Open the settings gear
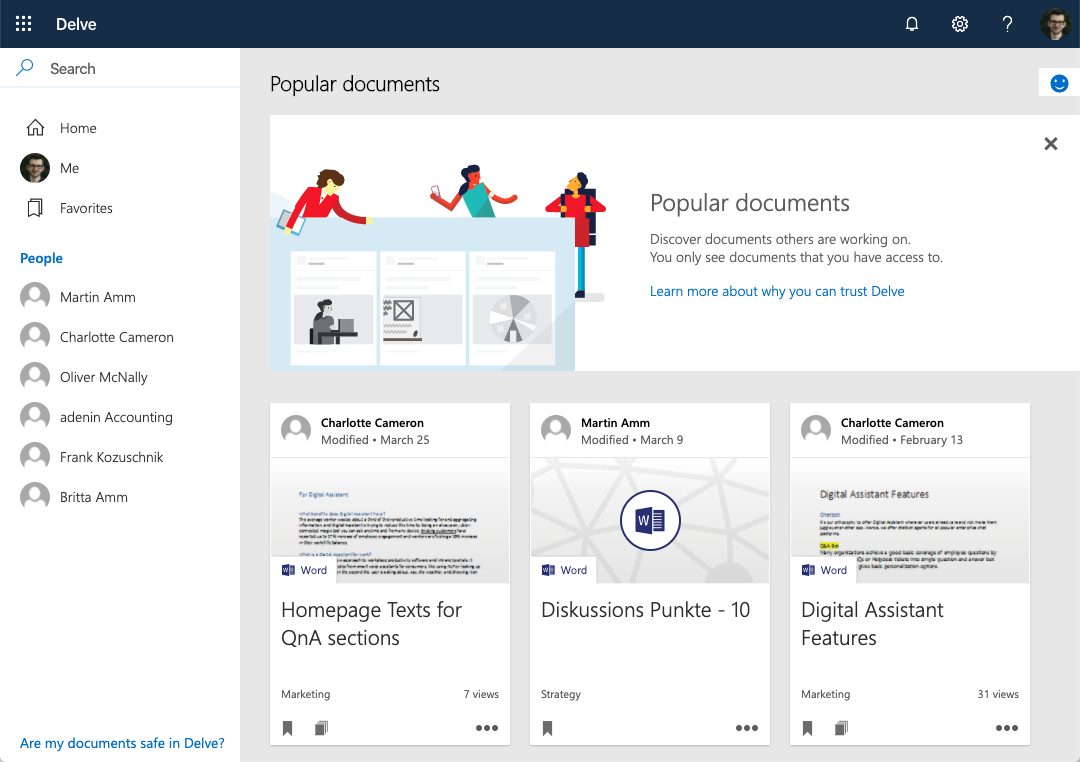The height and width of the screenshot is (762, 1080). tap(959, 24)
